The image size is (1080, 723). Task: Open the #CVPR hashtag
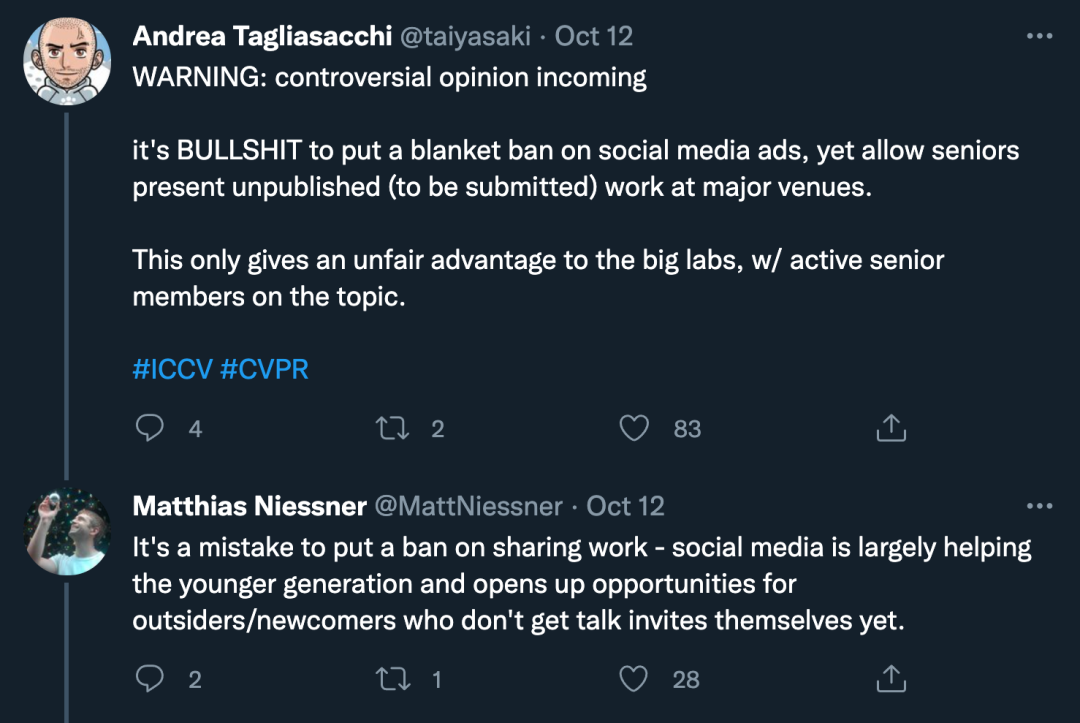(x=264, y=370)
